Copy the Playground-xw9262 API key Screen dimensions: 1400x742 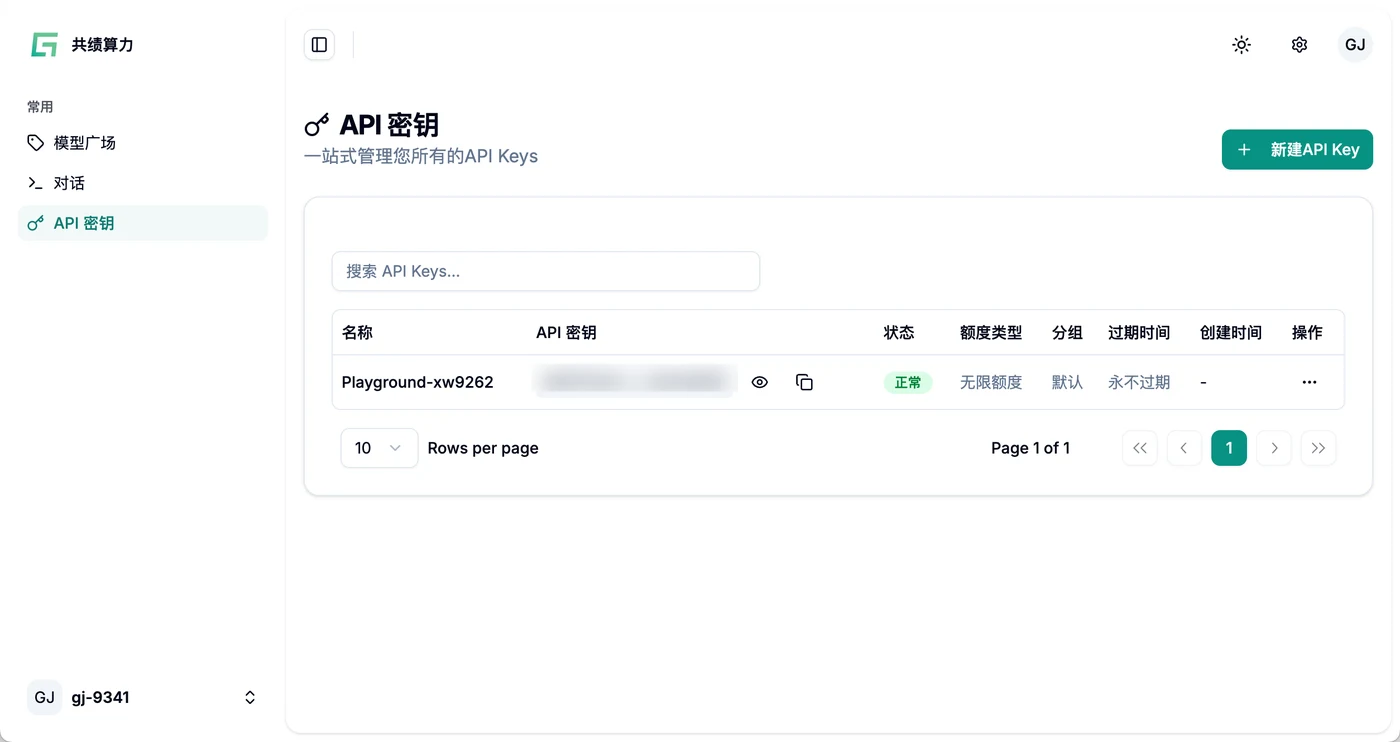click(804, 382)
